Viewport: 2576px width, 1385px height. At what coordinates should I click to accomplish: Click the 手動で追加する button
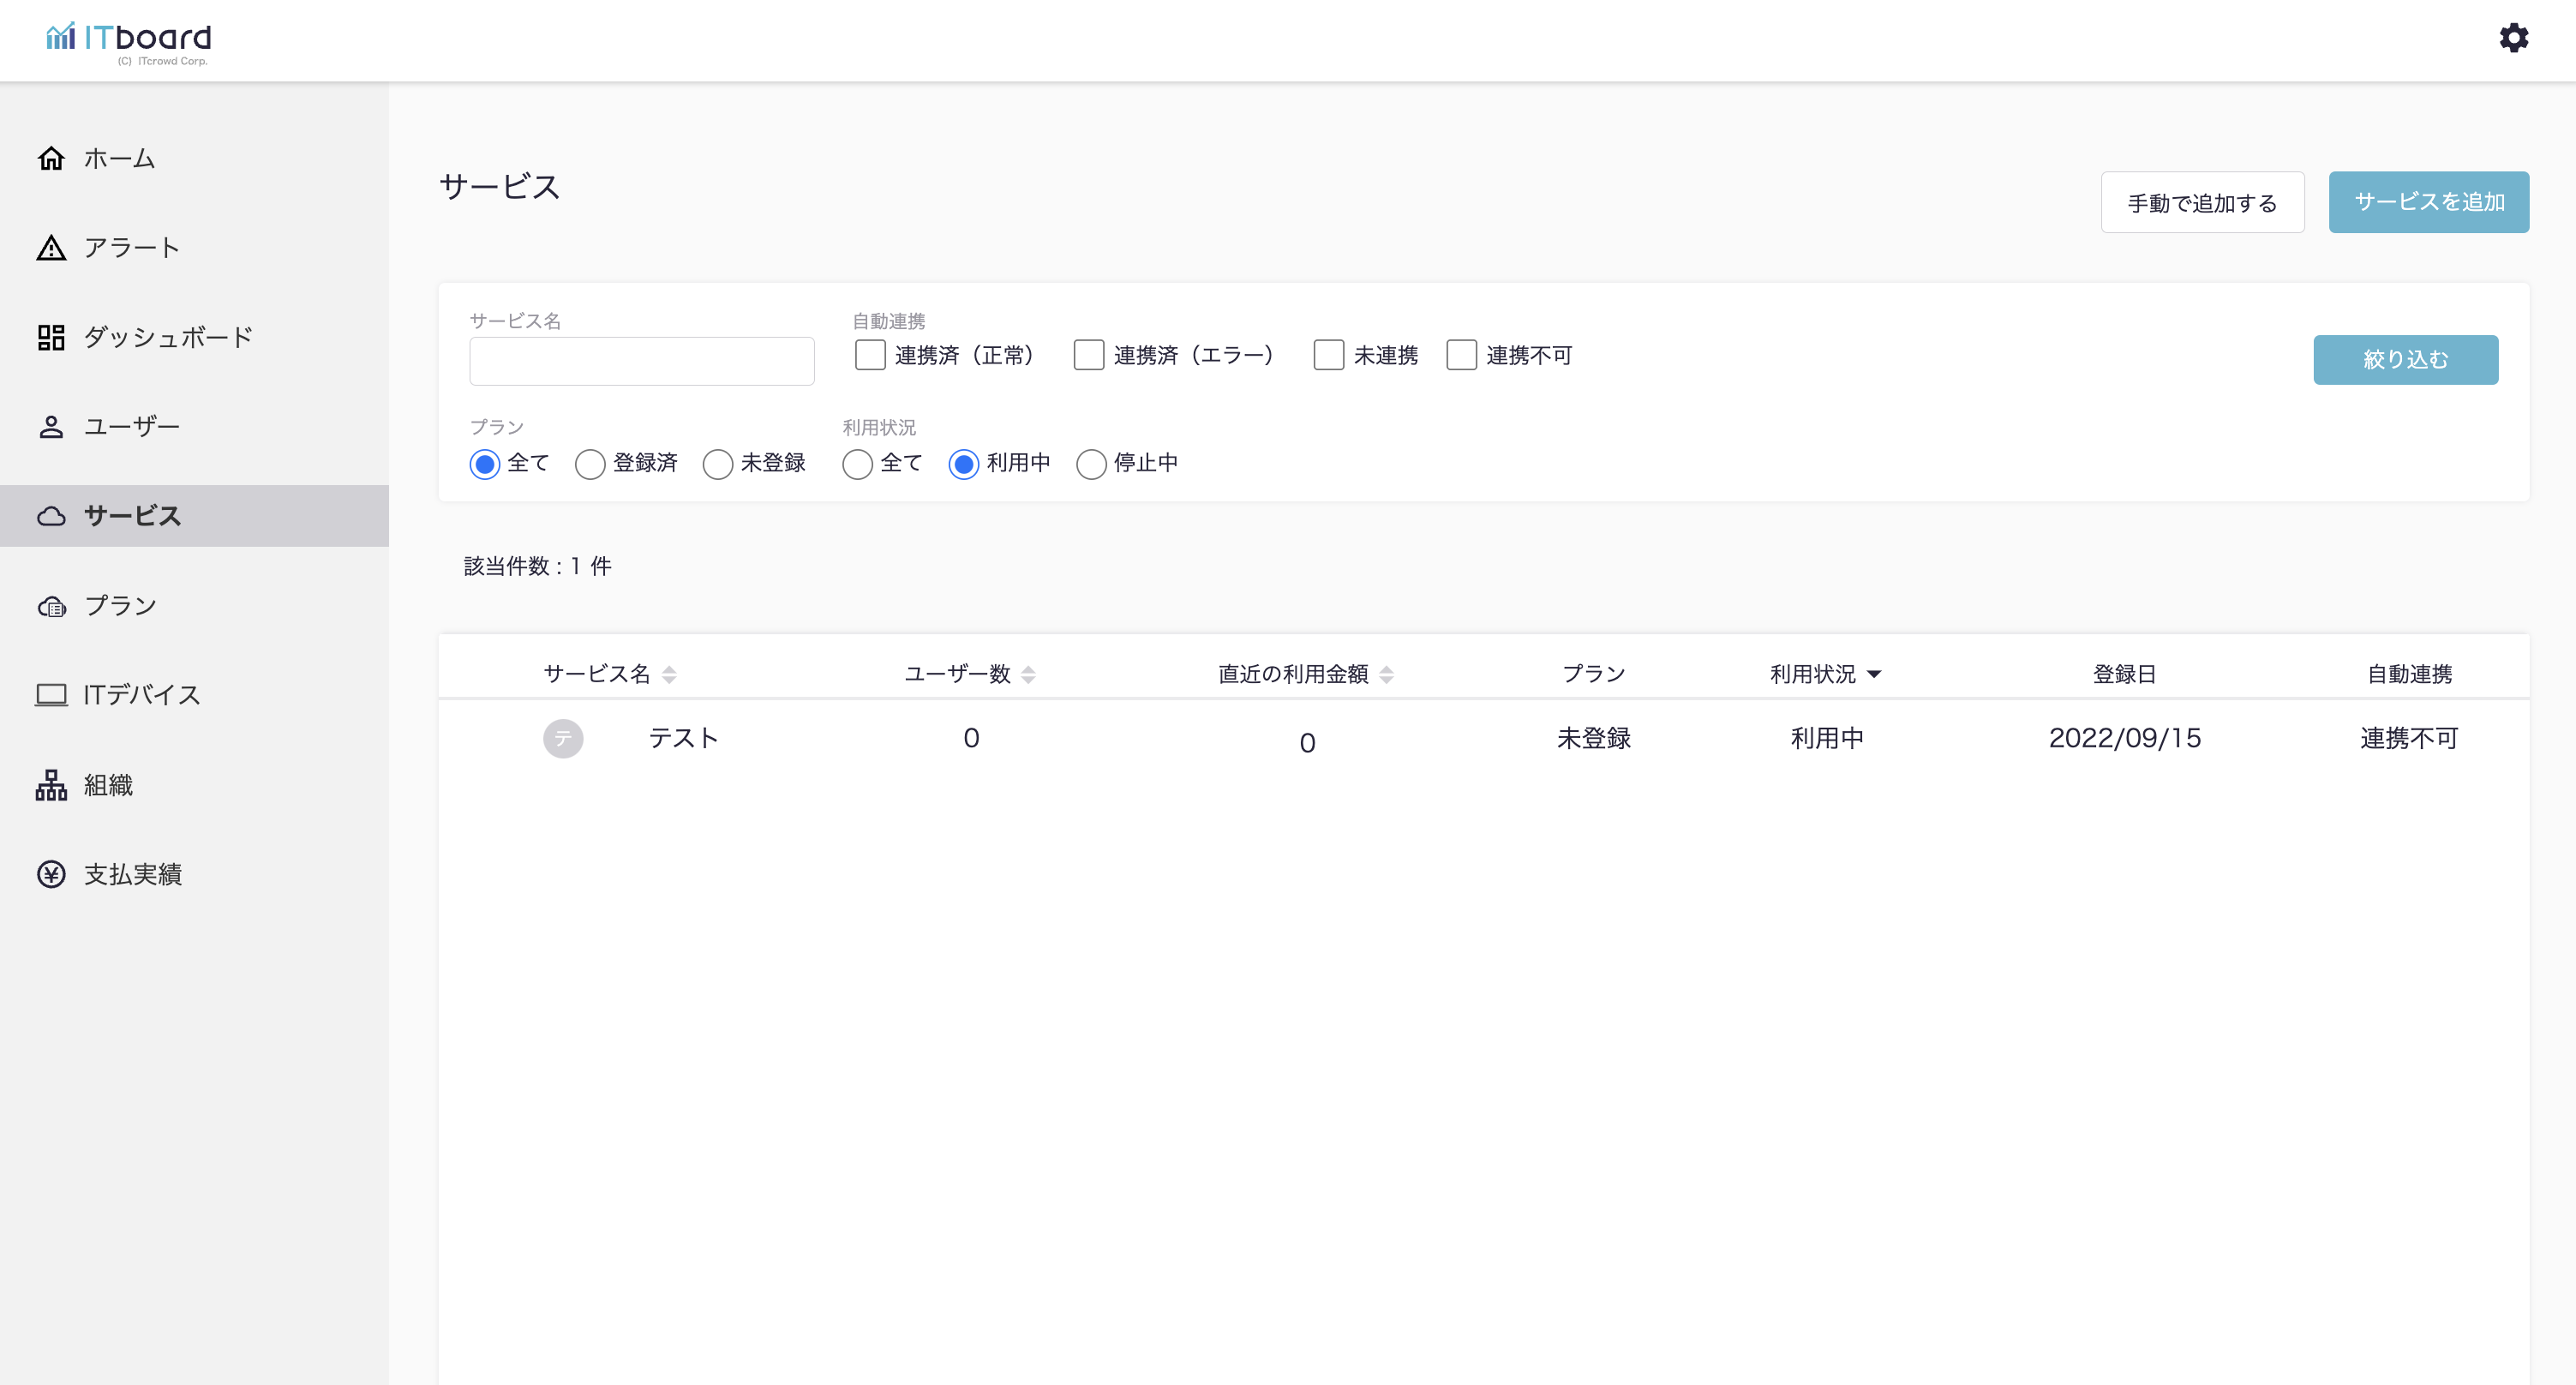(2202, 203)
